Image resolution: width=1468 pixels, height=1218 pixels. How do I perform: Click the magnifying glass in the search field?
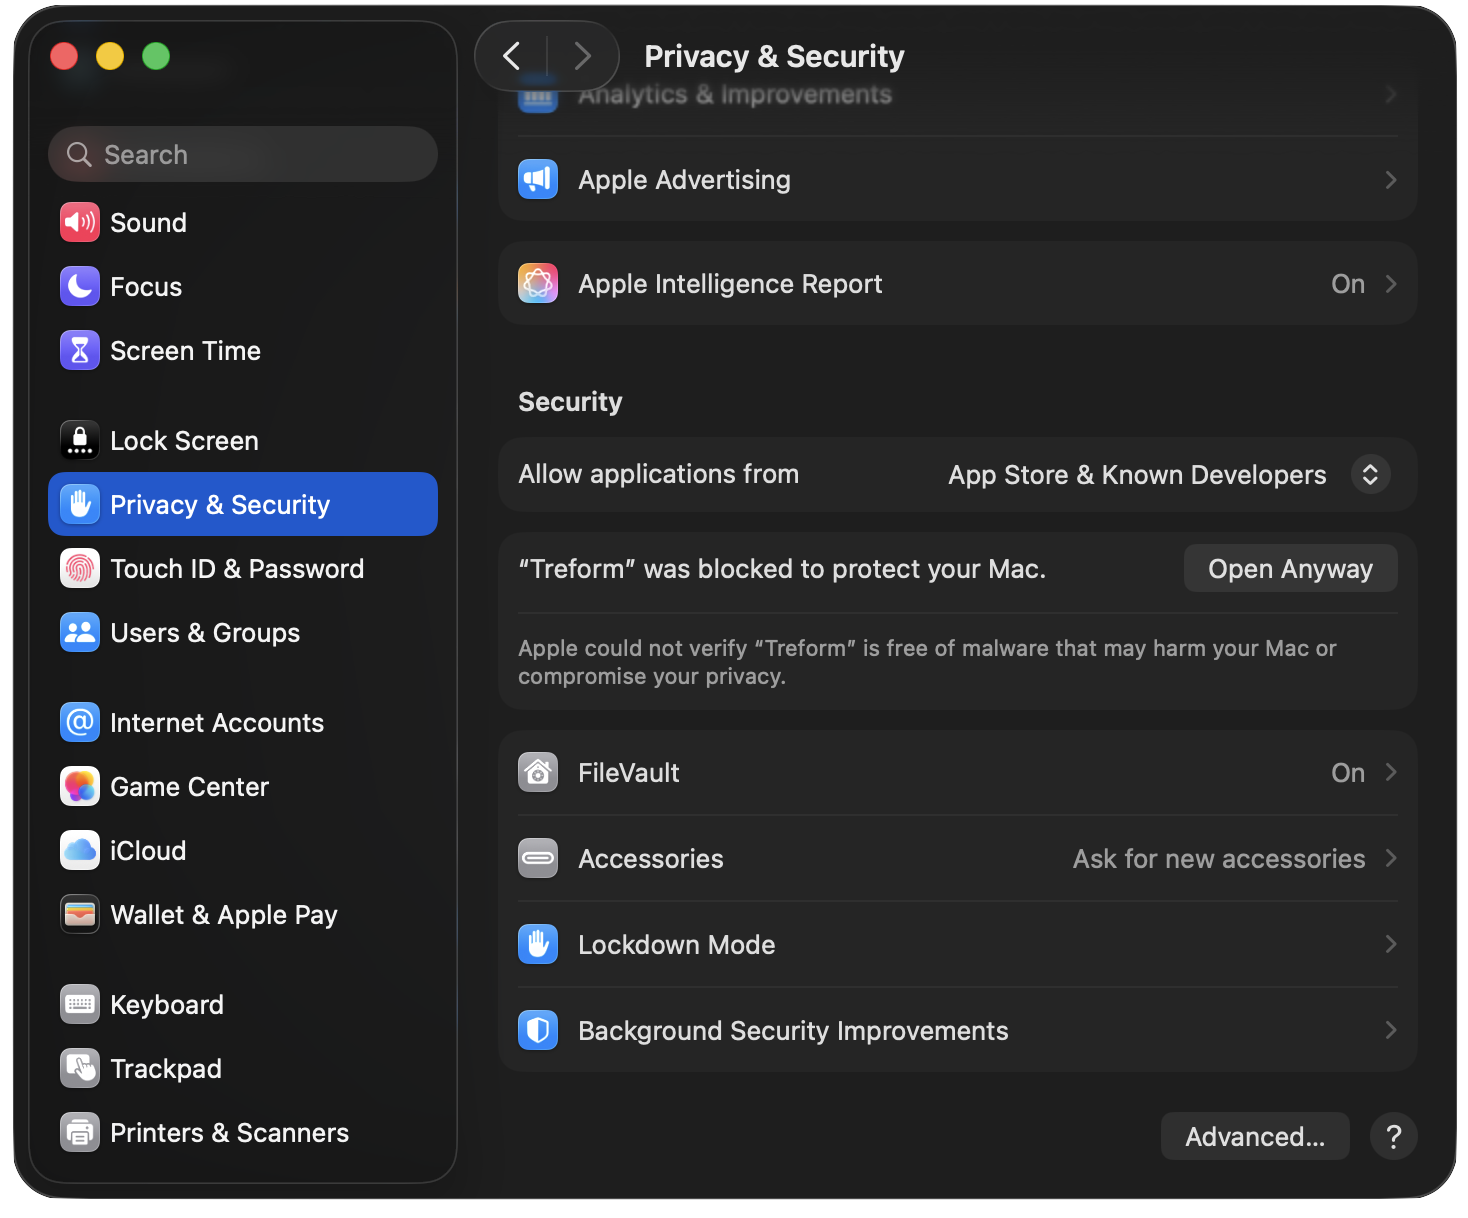coord(79,154)
